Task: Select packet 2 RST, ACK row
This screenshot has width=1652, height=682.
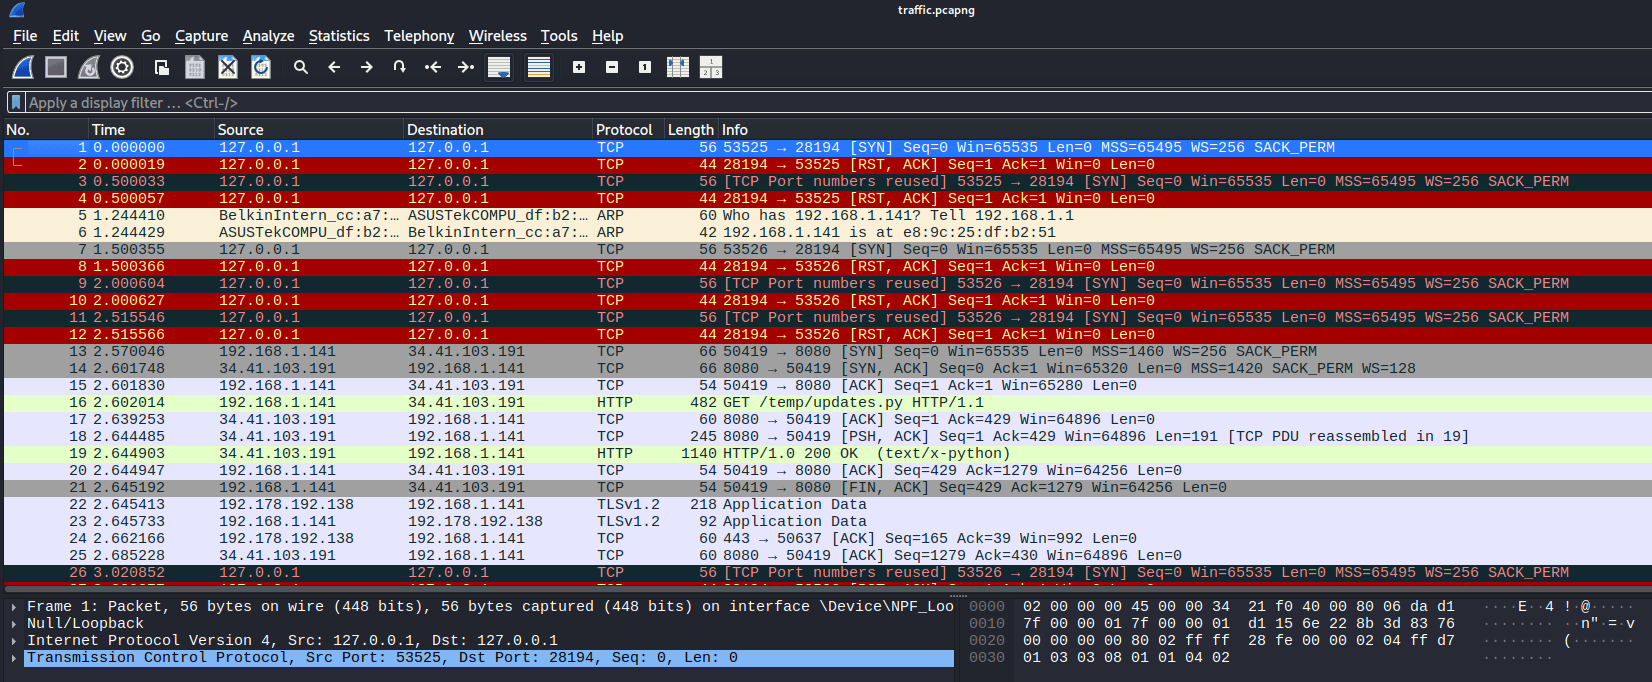Action: 827,164
